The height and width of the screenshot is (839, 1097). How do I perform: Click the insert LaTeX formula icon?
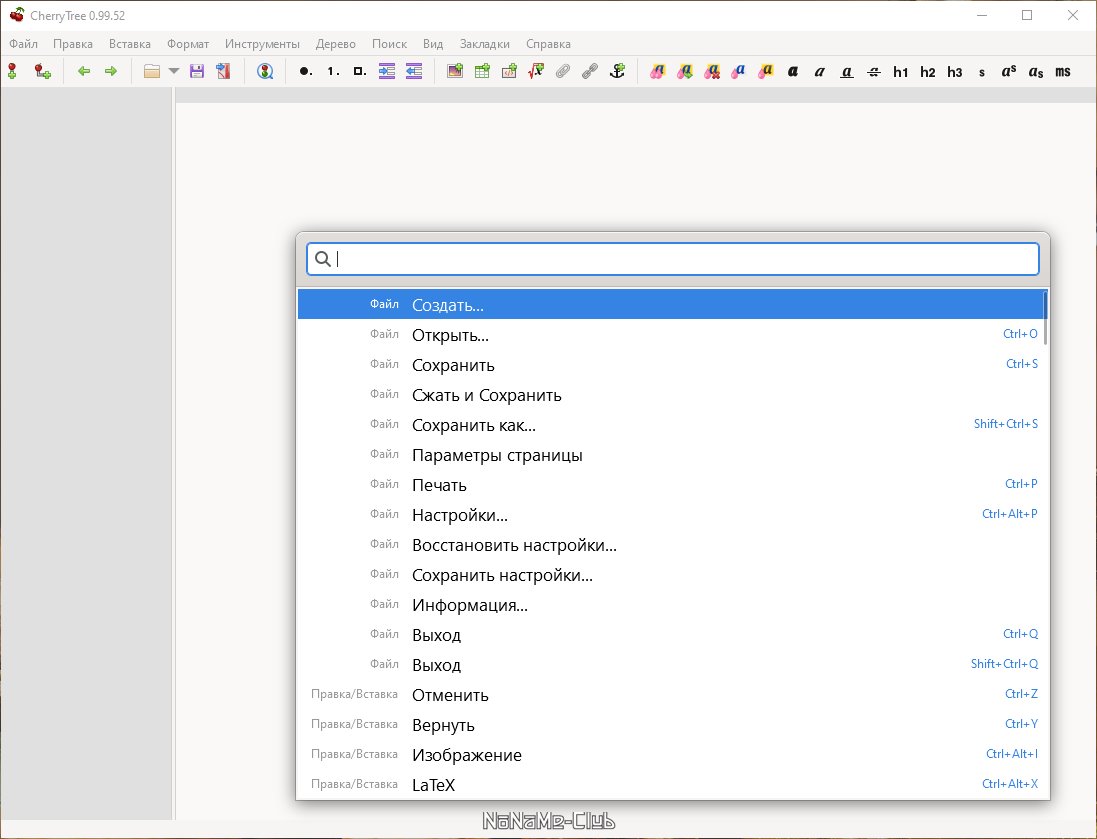[536, 71]
